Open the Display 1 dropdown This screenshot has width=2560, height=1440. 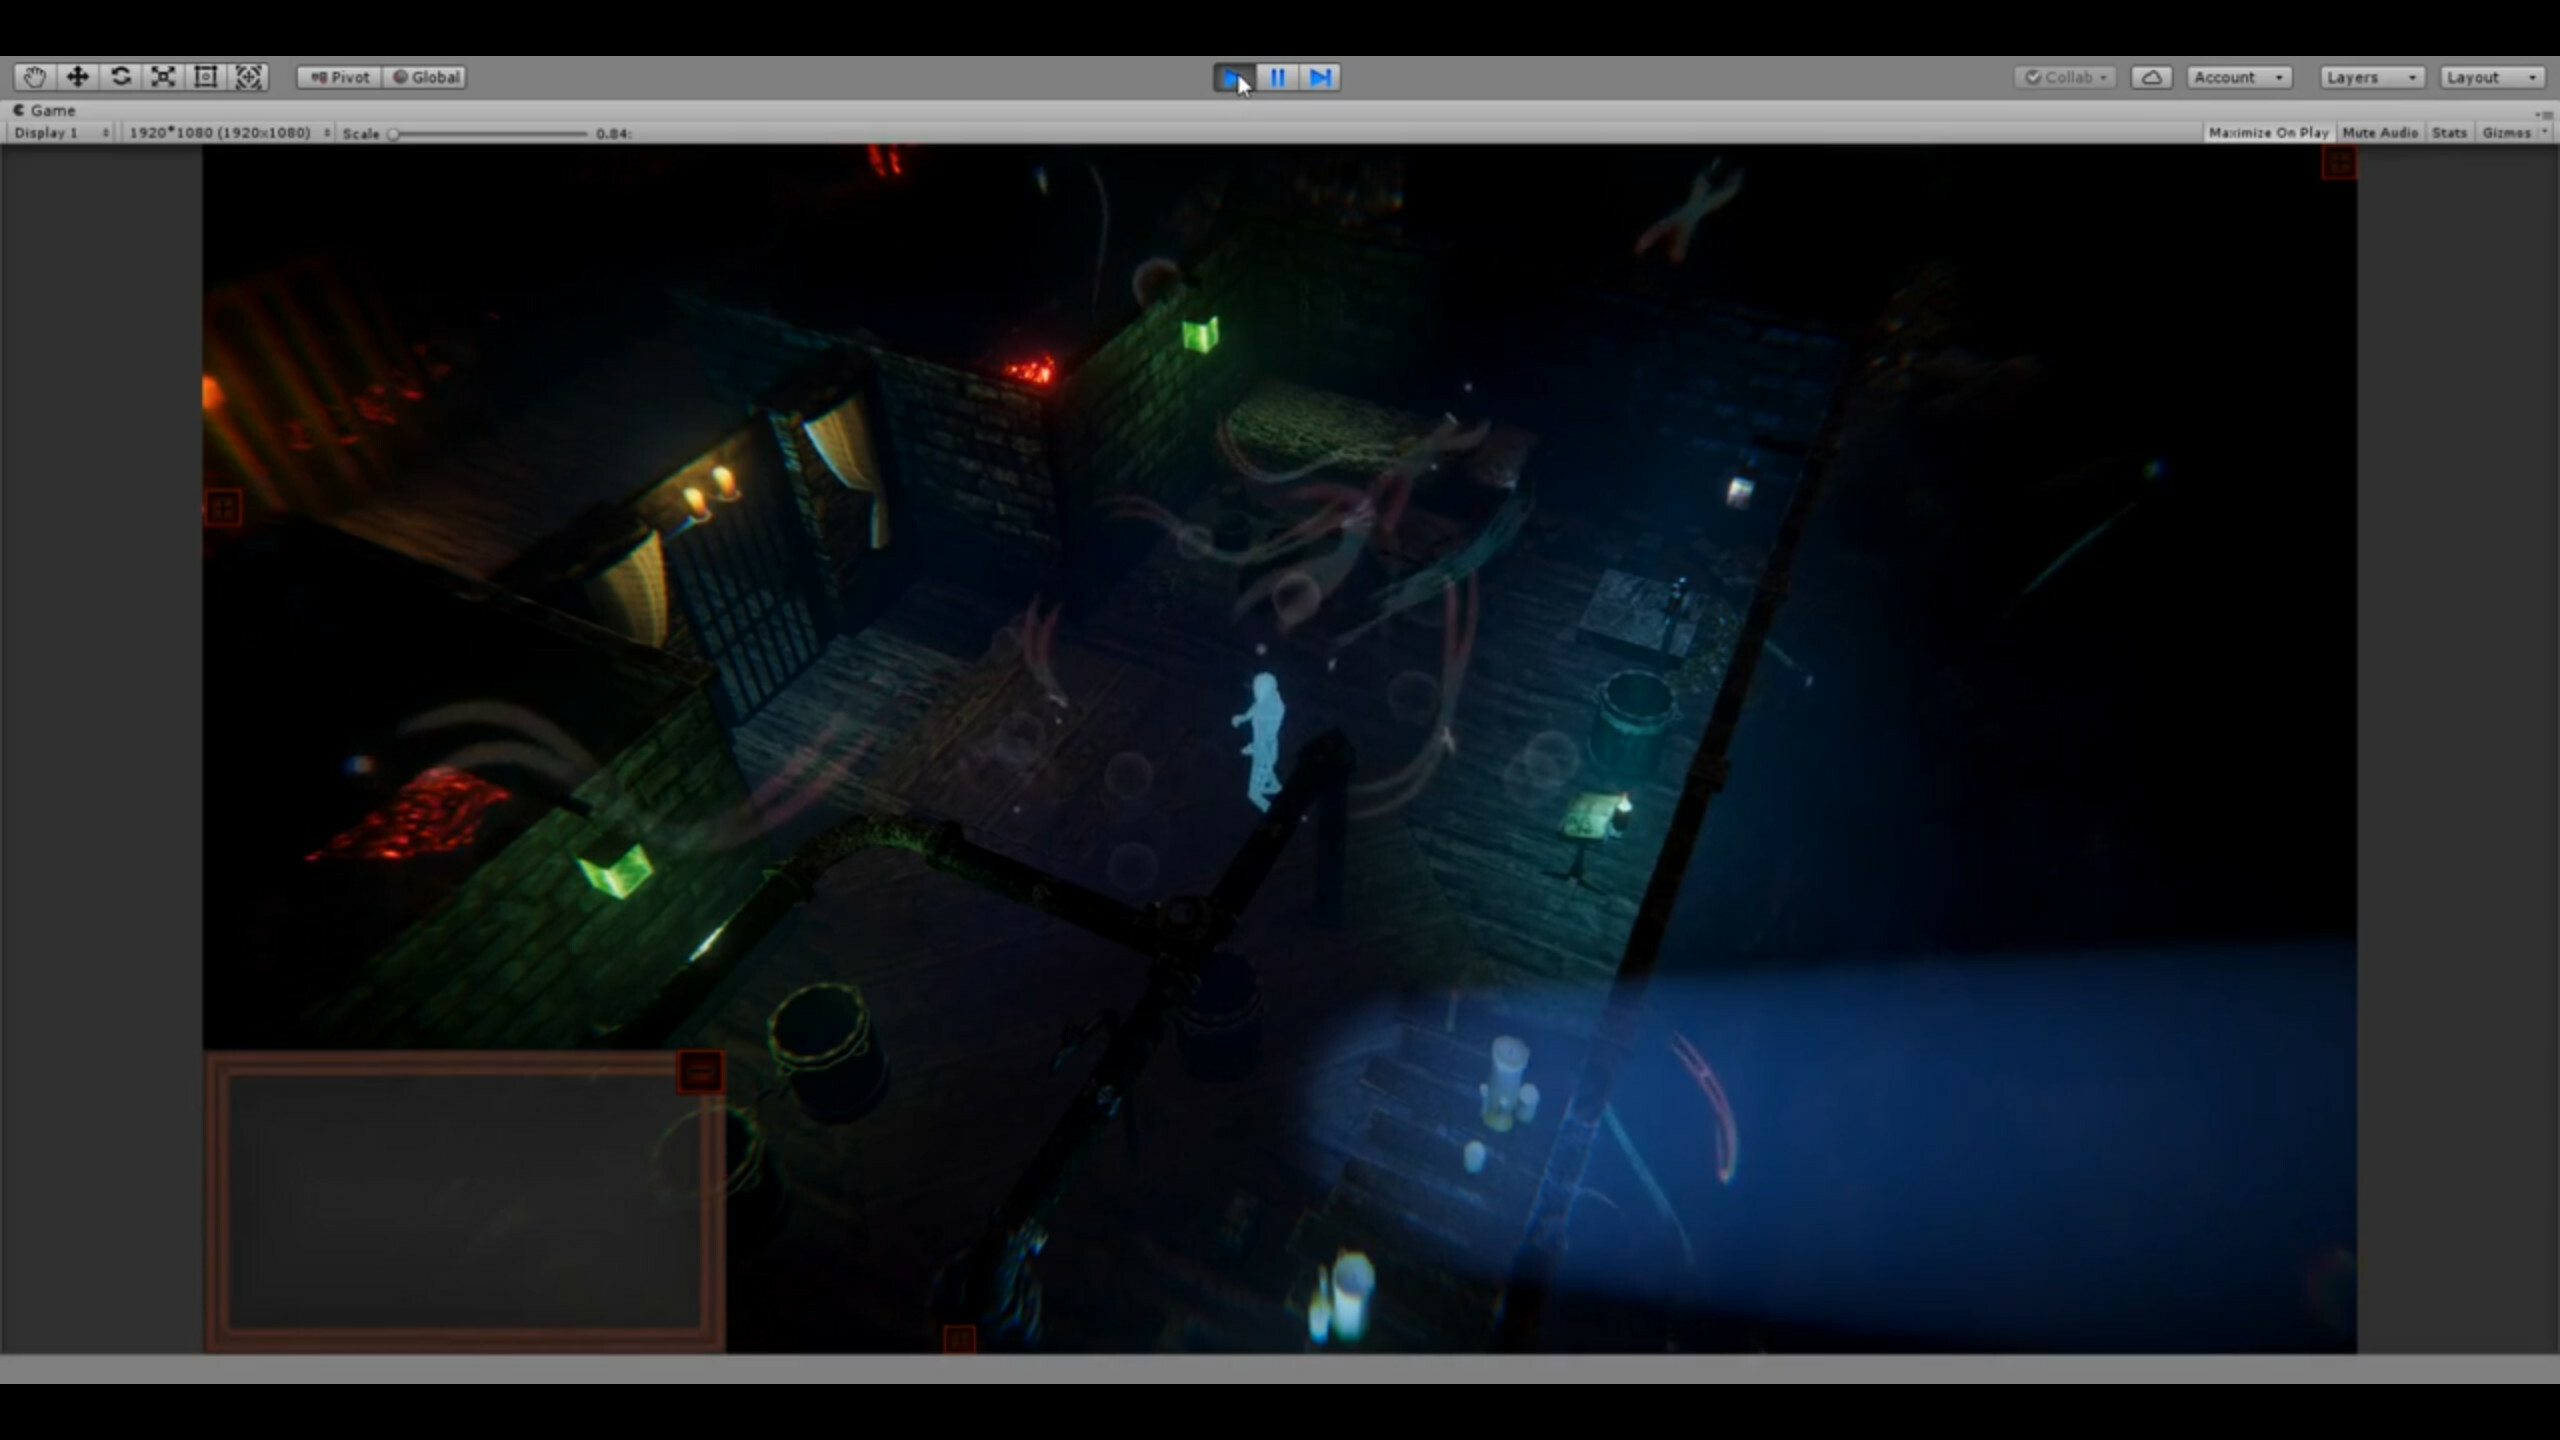point(60,132)
